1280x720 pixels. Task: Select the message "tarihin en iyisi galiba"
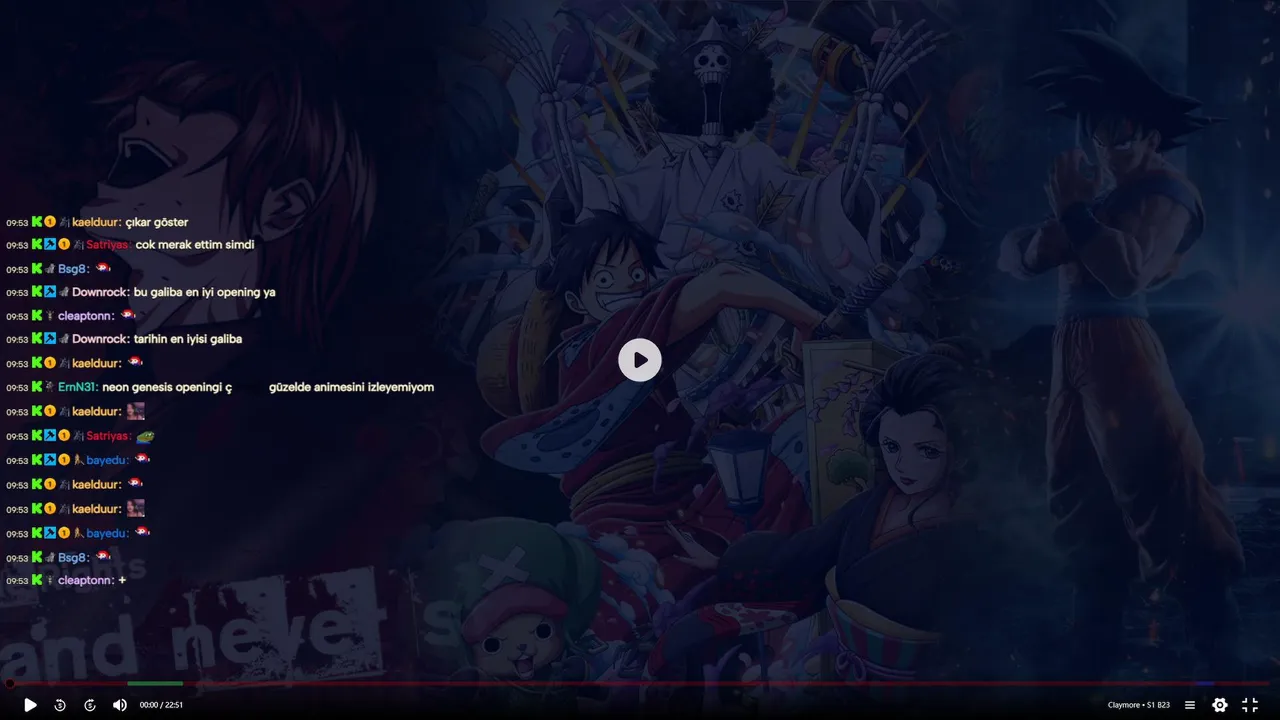tap(188, 339)
